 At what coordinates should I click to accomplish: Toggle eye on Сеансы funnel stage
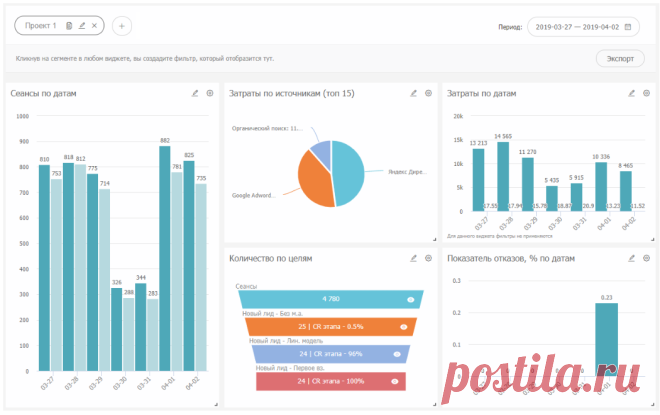point(410,300)
